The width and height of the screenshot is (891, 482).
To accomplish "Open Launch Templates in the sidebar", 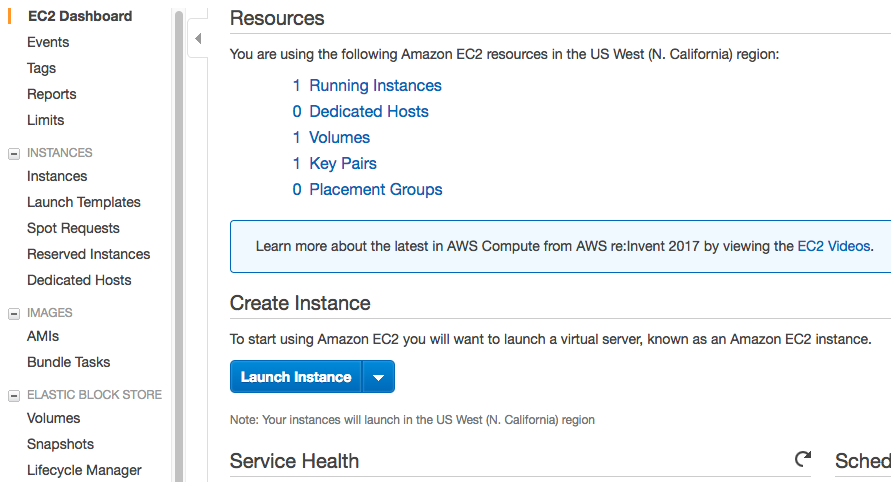I will click(83, 202).
